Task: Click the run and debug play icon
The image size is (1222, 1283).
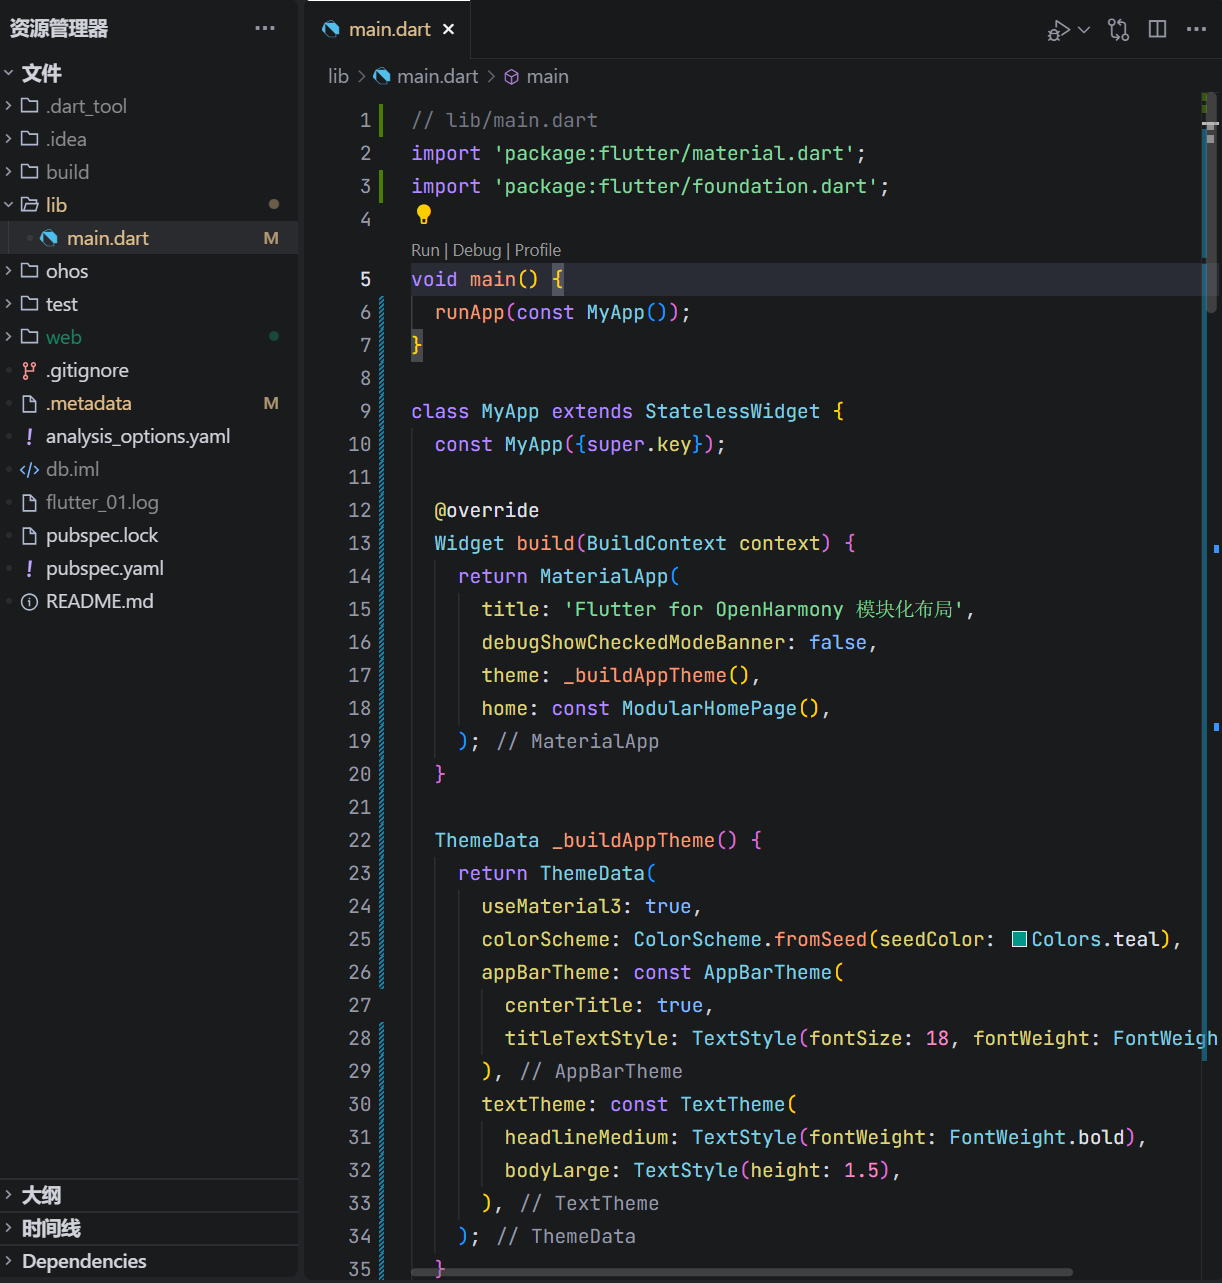Action: click(1058, 30)
